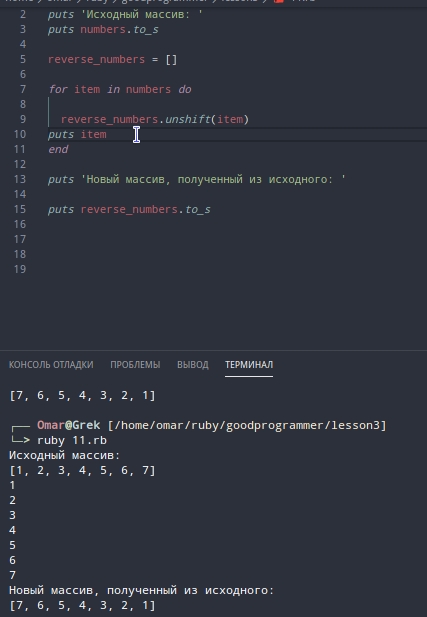This screenshot has height=617, width=427.
Task: Click the 'ruby 11.rb' command in terminal
Action: (72, 440)
